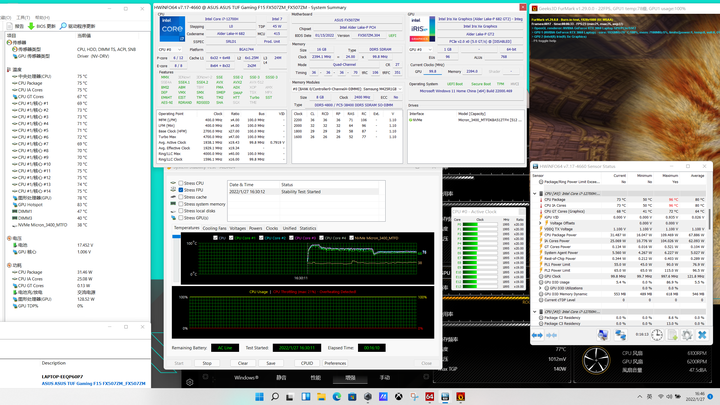Open taskbar Search
The height and width of the screenshot is (405, 720).
(275, 397)
